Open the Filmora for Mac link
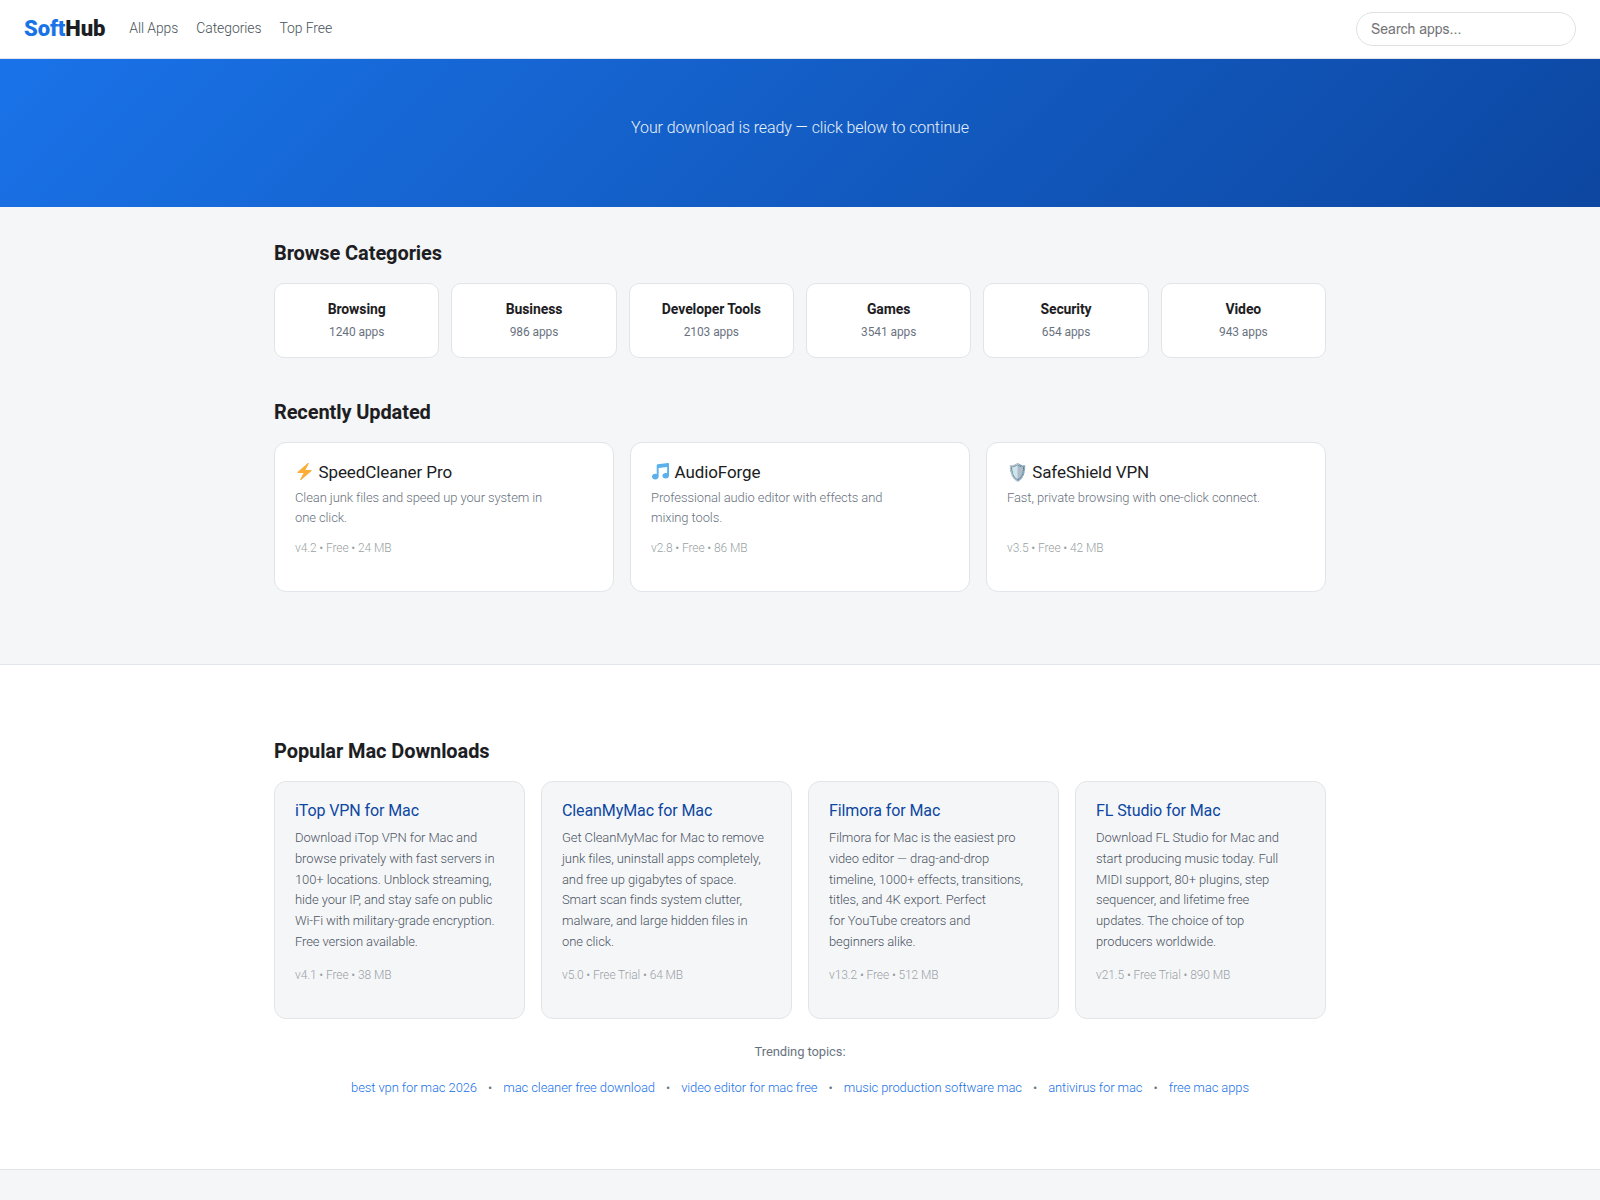This screenshot has height=1200, width=1600. pyautogui.click(x=885, y=810)
